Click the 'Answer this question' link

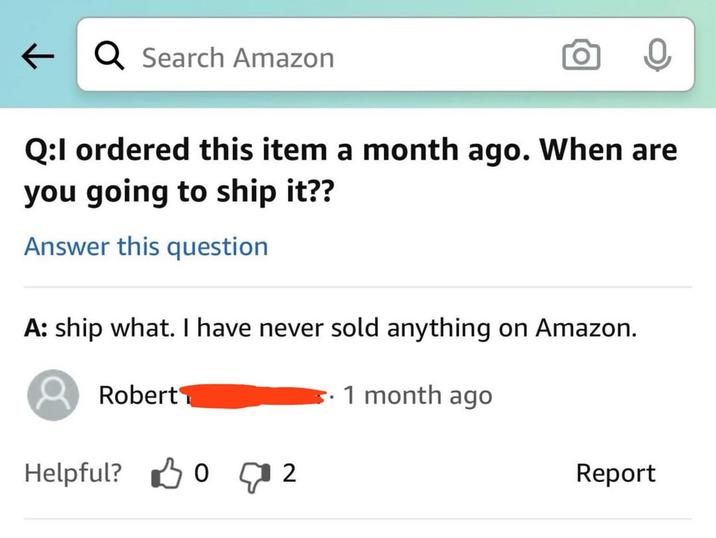(146, 246)
